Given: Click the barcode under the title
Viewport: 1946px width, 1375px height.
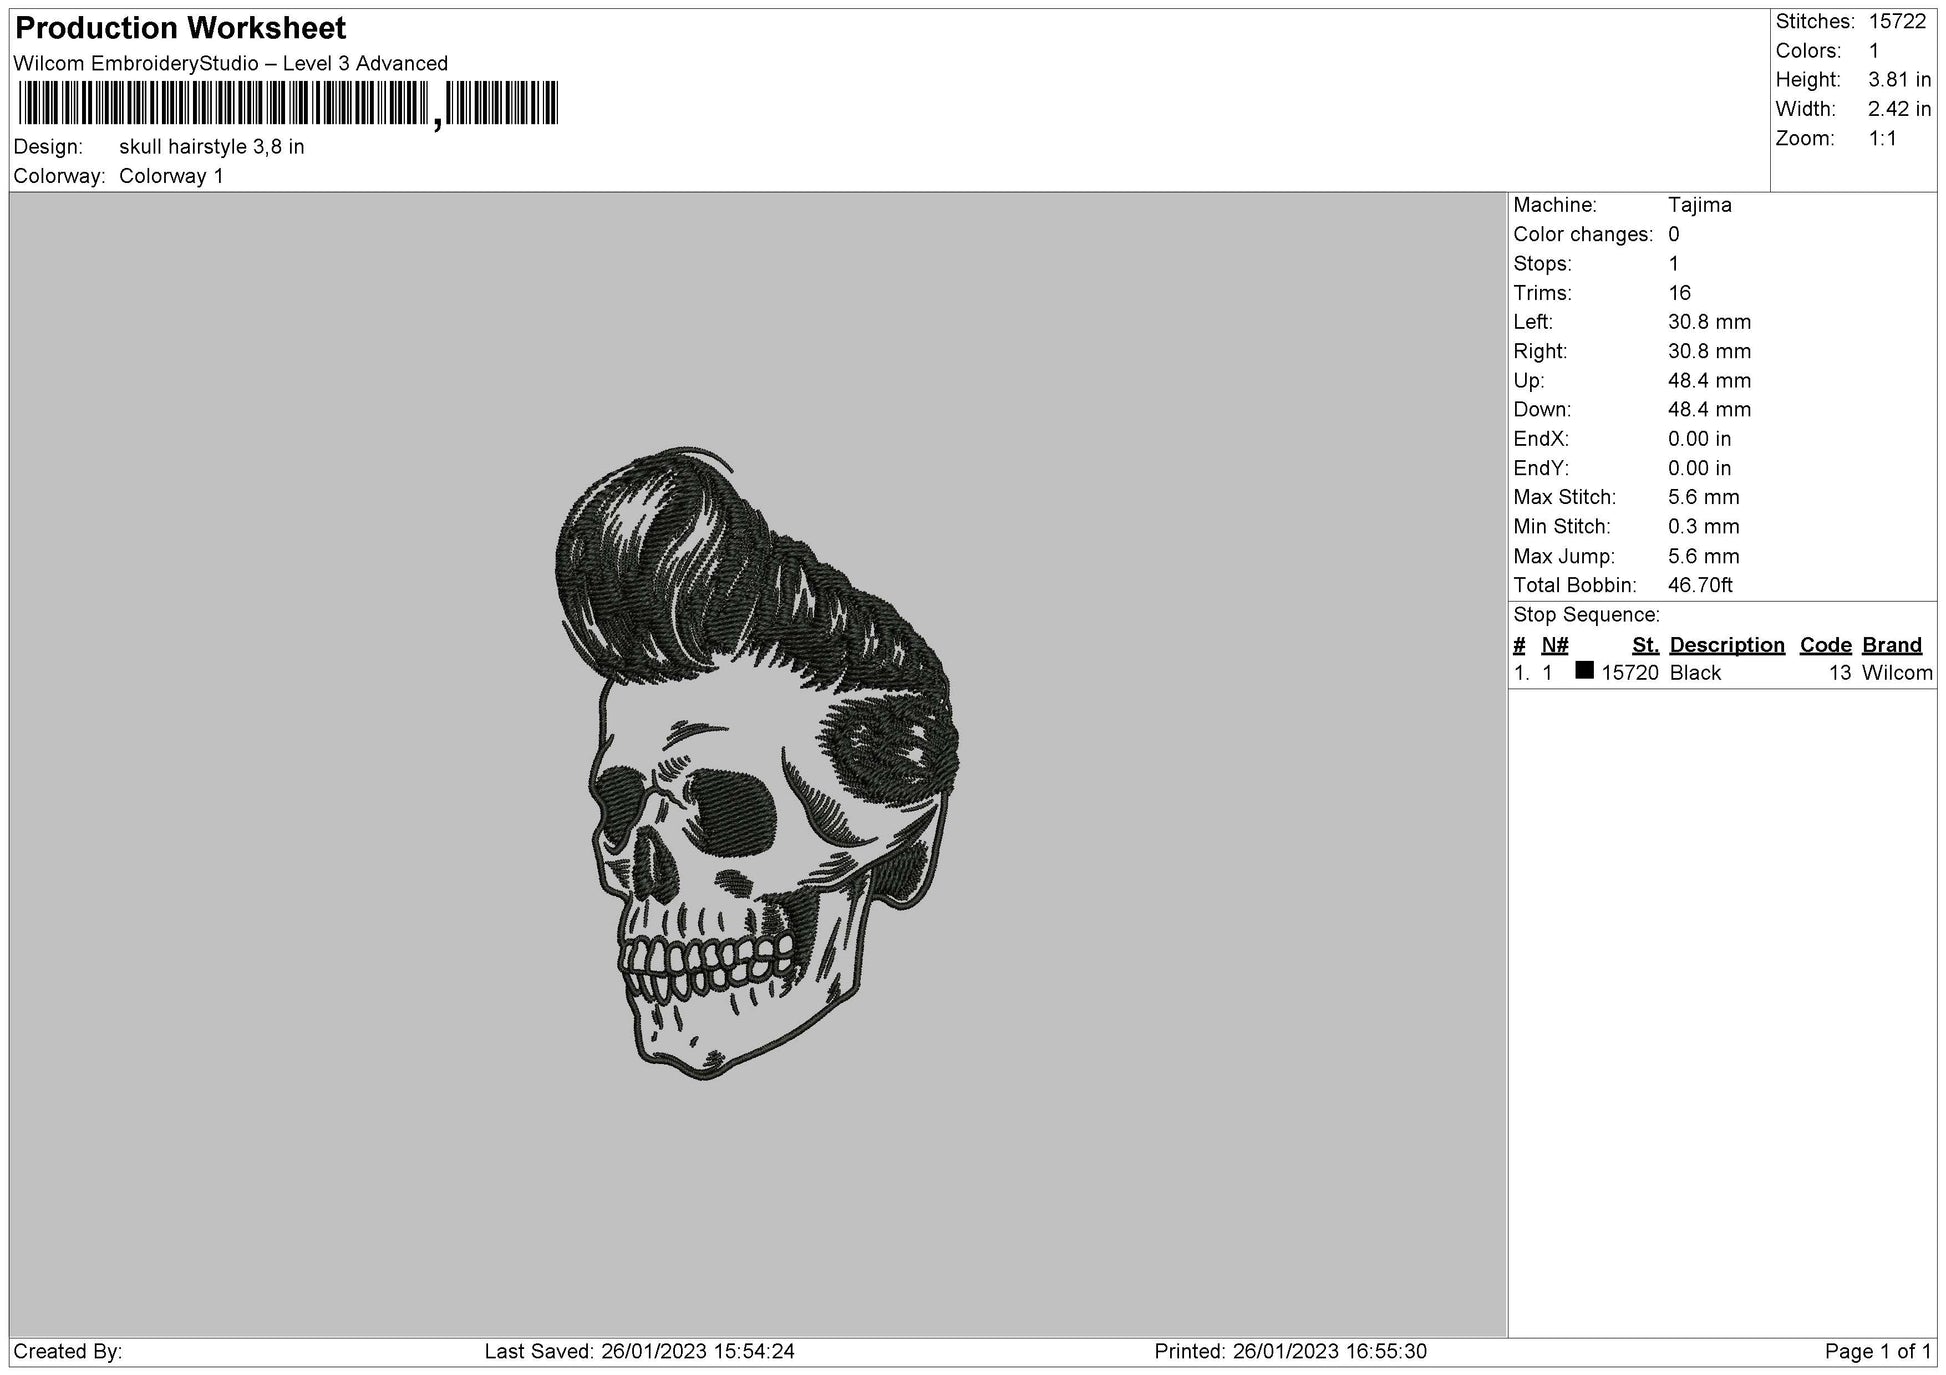Looking at the screenshot, I should click(288, 103).
